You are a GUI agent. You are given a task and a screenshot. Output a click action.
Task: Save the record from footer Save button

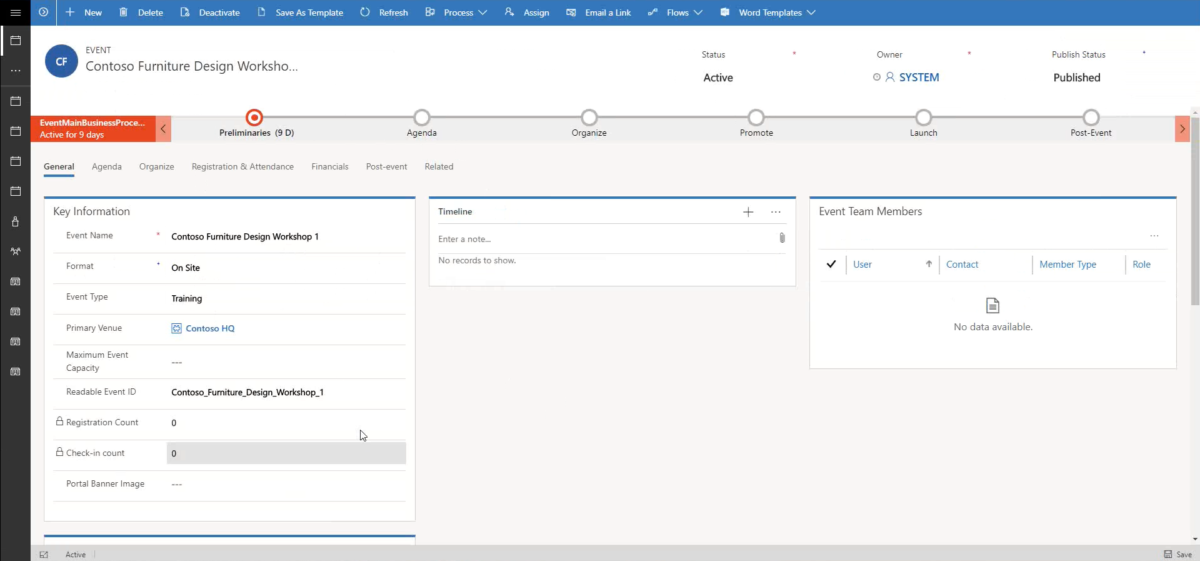1177,554
